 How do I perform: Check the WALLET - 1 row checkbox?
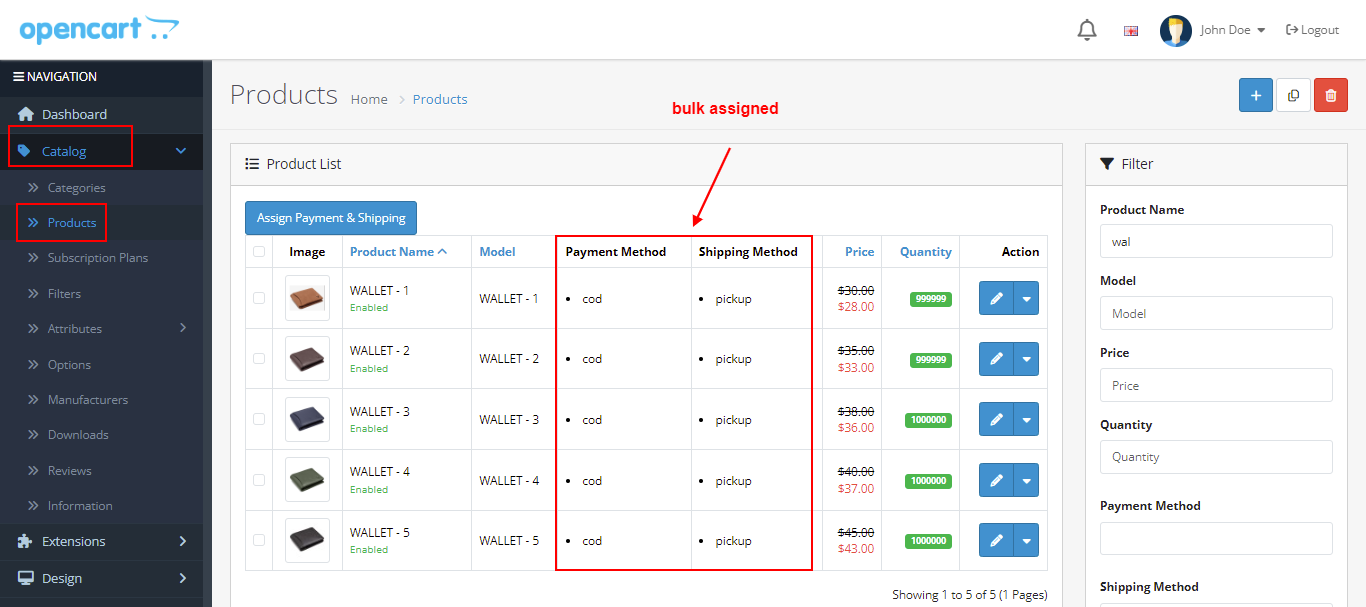[259, 298]
